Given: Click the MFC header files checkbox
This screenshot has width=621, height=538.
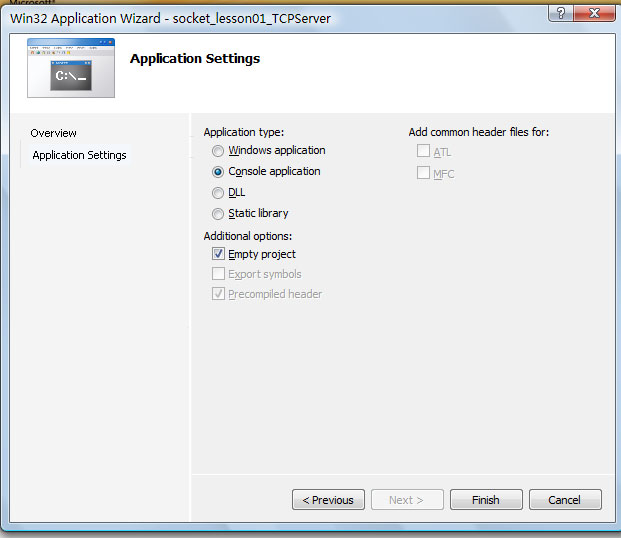Looking at the screenshot, I should pos(423,173).
